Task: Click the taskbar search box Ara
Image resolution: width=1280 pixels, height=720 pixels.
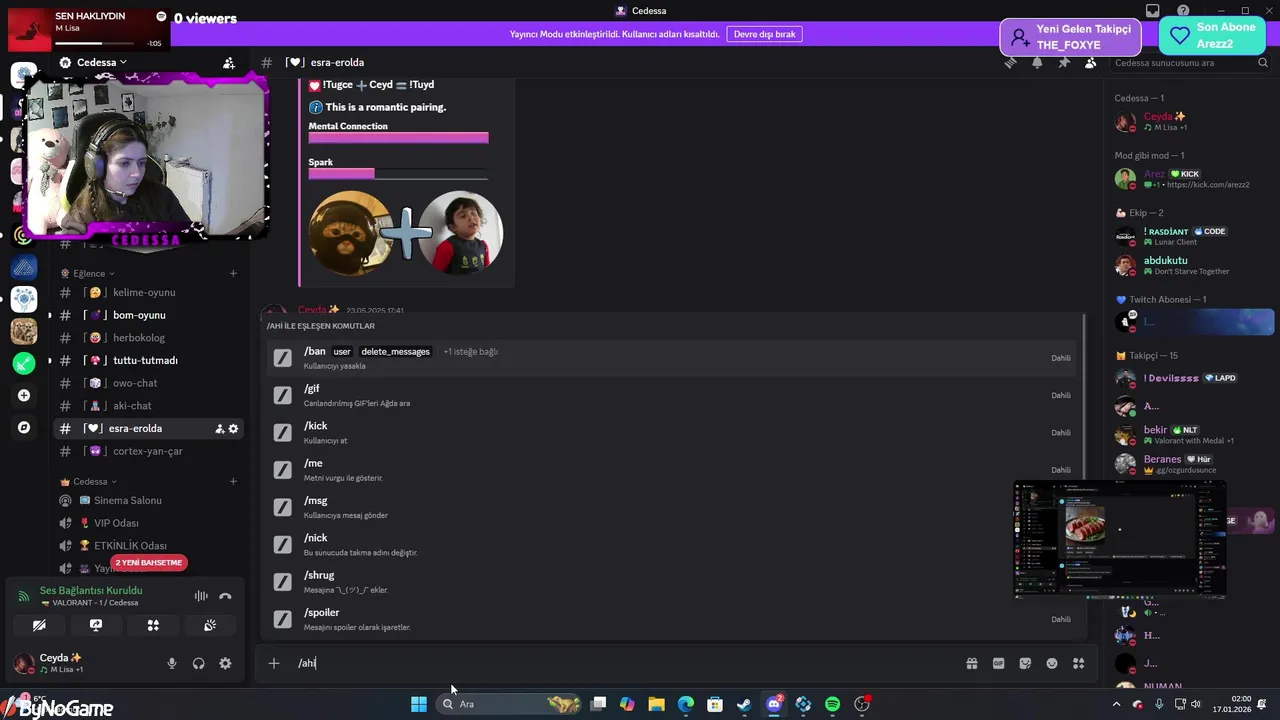Action: click(x=510, y=704)
